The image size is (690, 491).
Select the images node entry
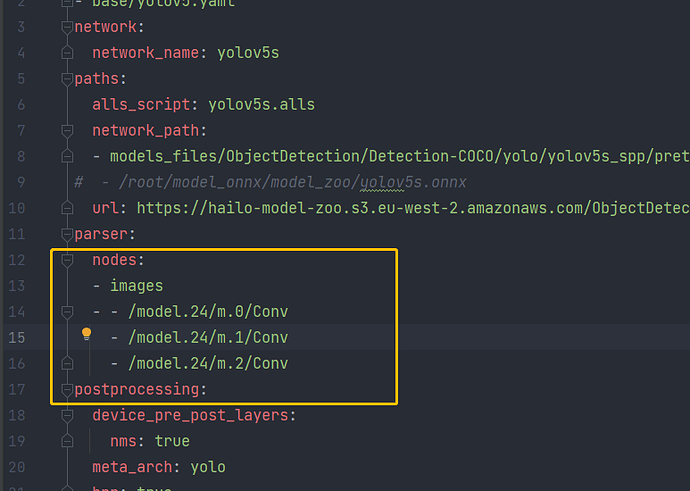[x=136, y=287]
